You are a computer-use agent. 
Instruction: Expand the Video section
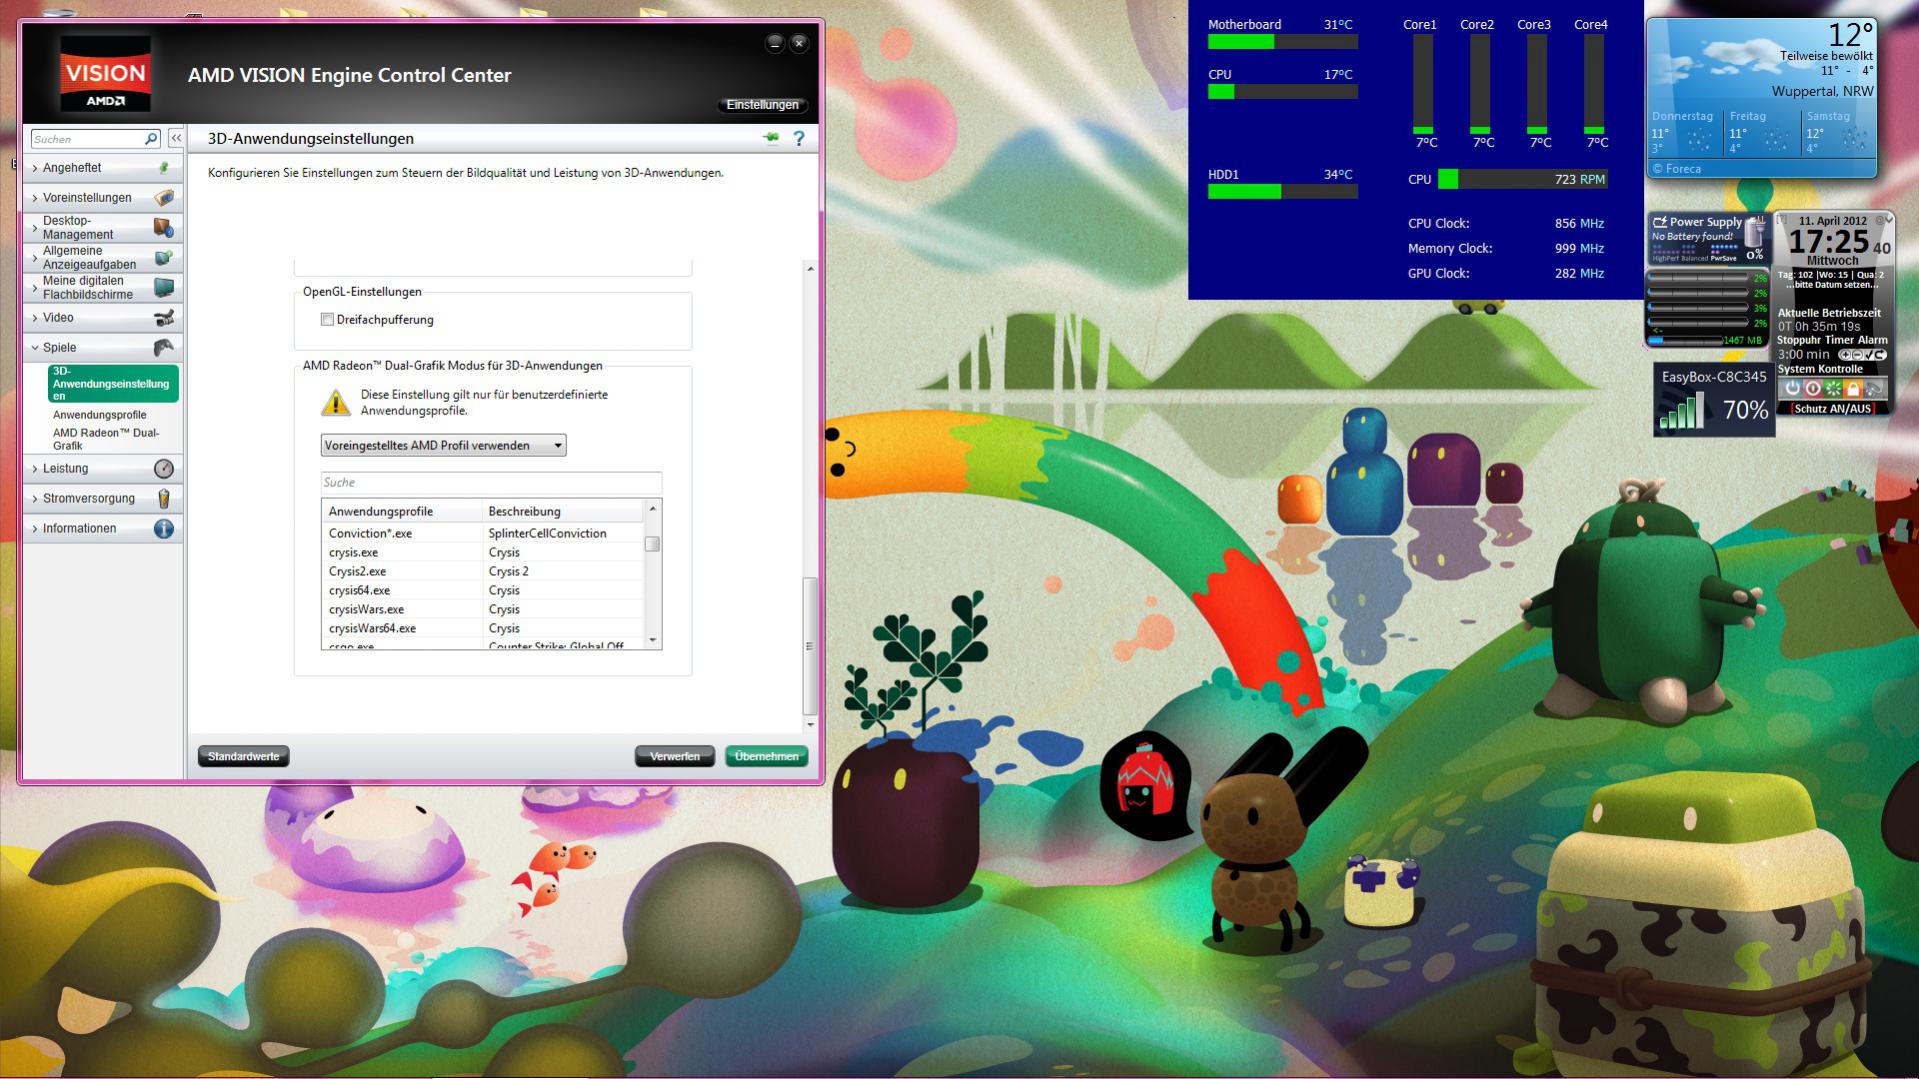click(102, 318)
